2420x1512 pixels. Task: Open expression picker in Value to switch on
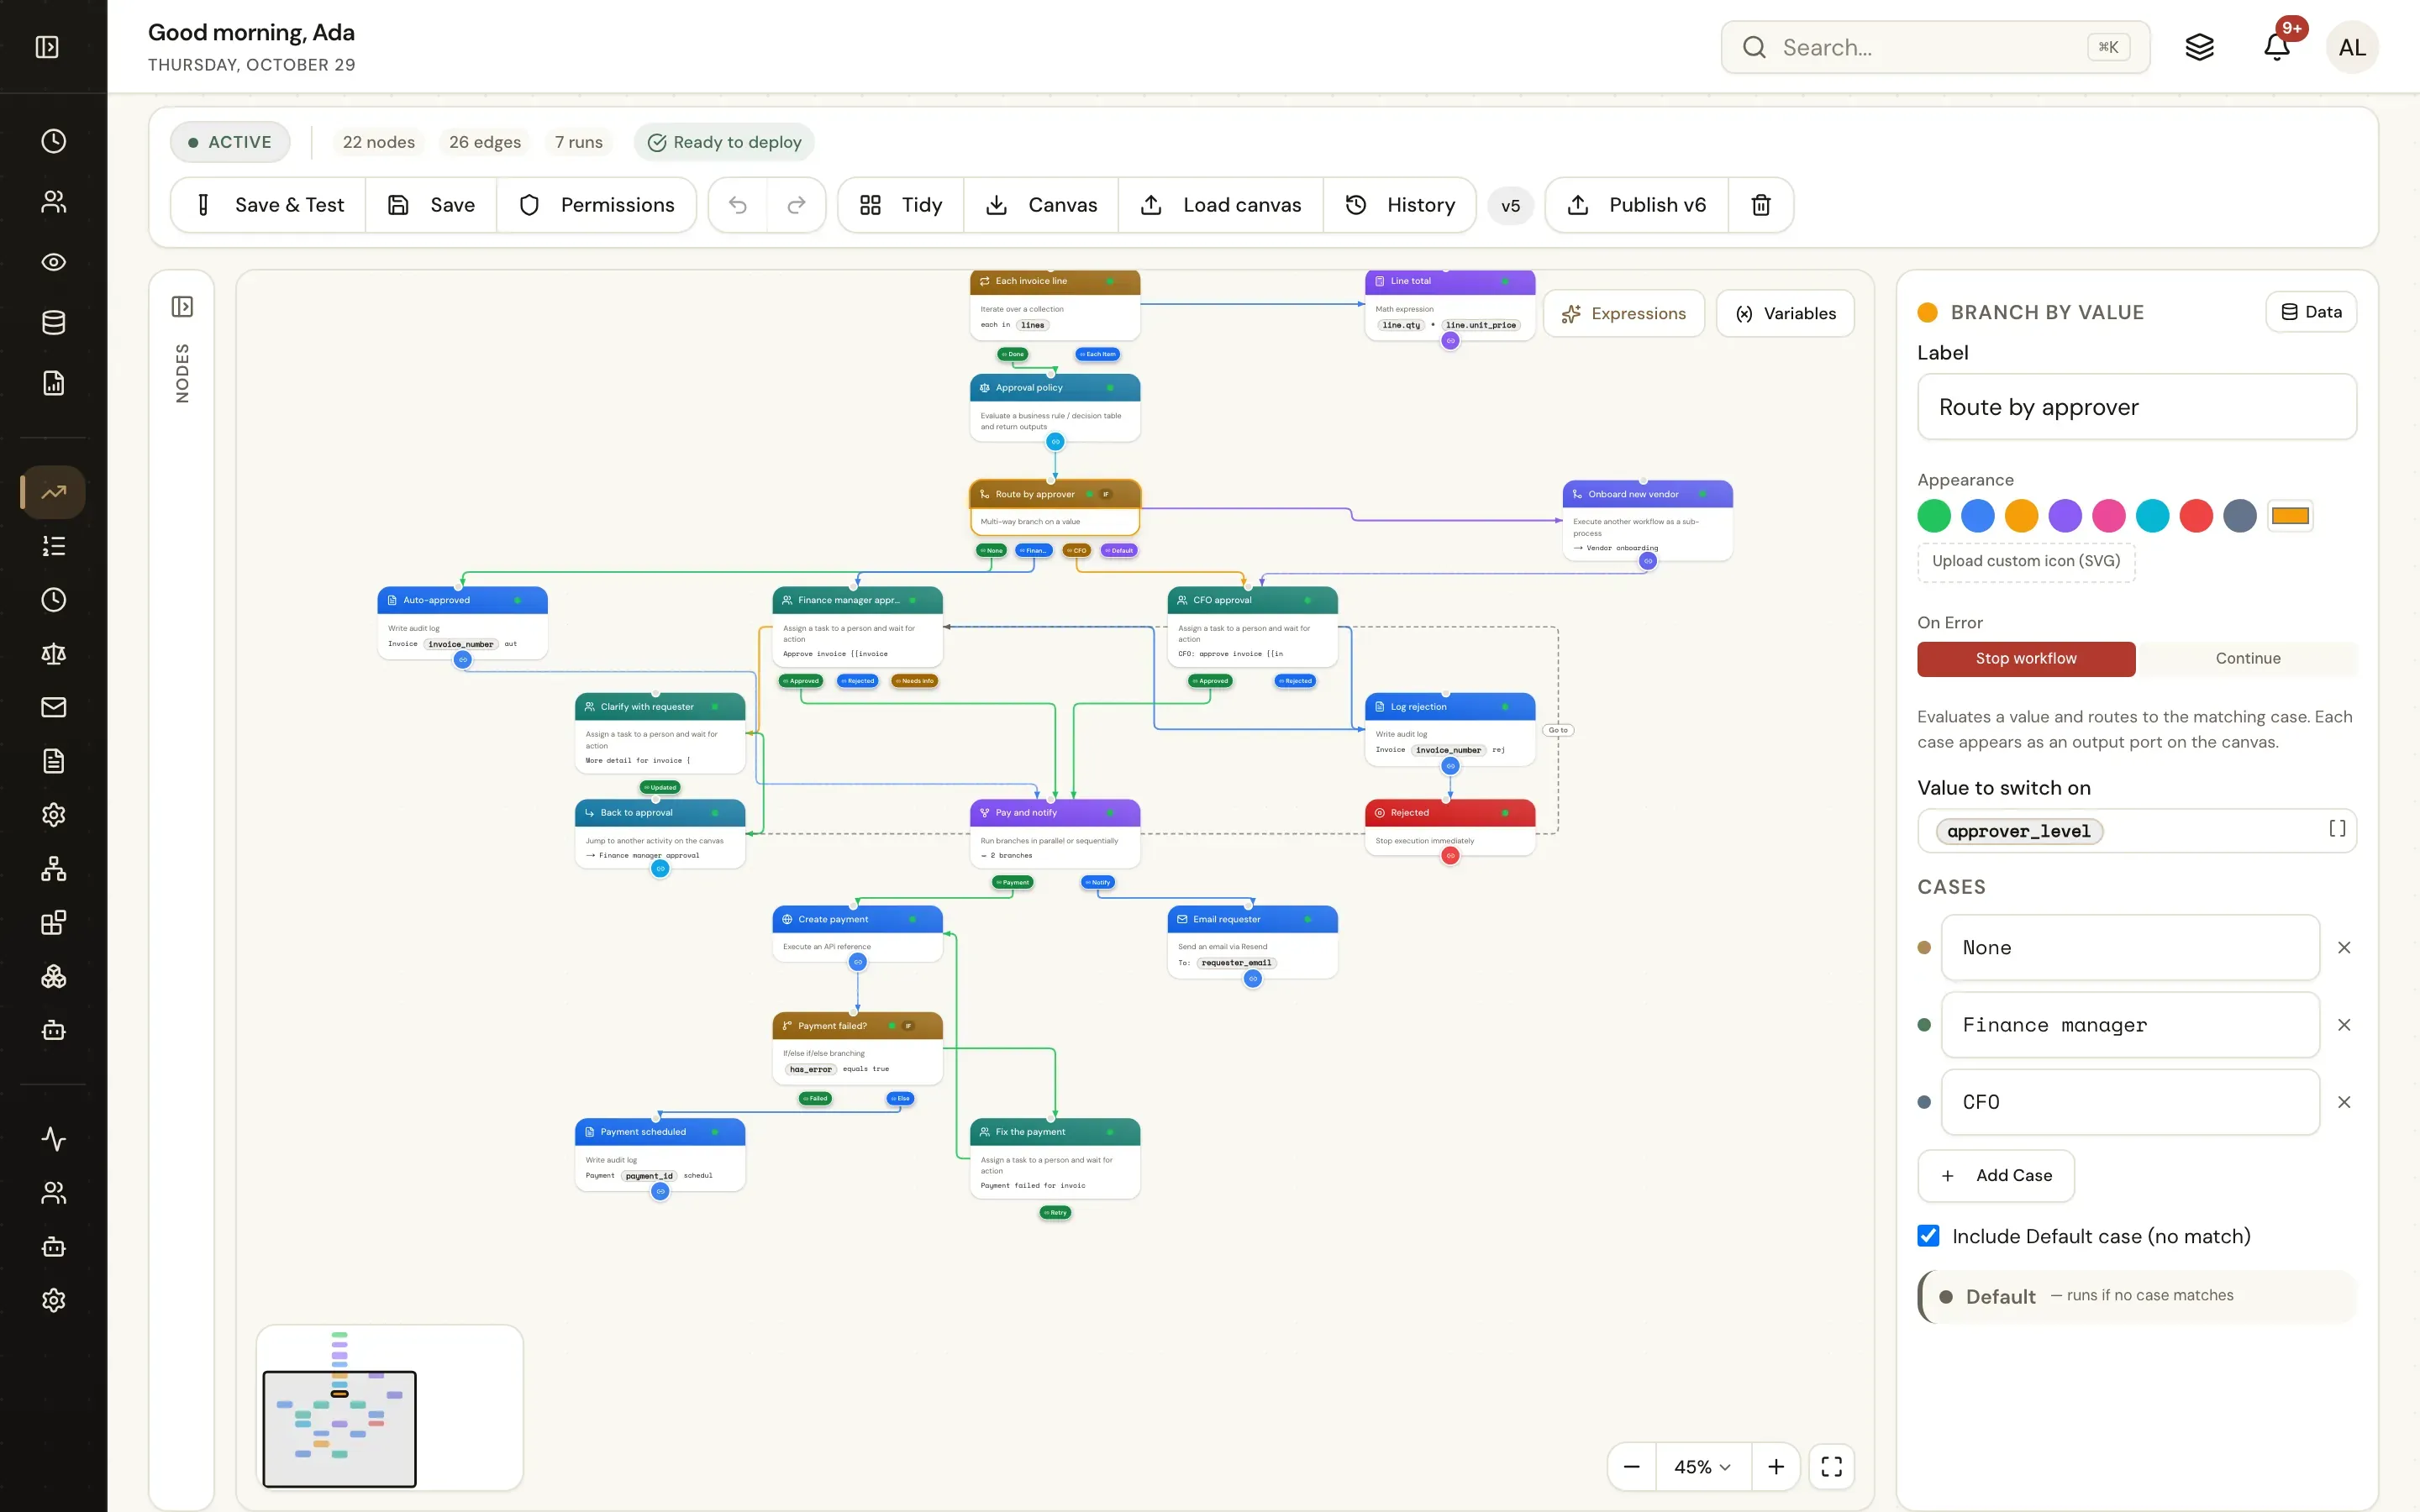[2337, 829]
